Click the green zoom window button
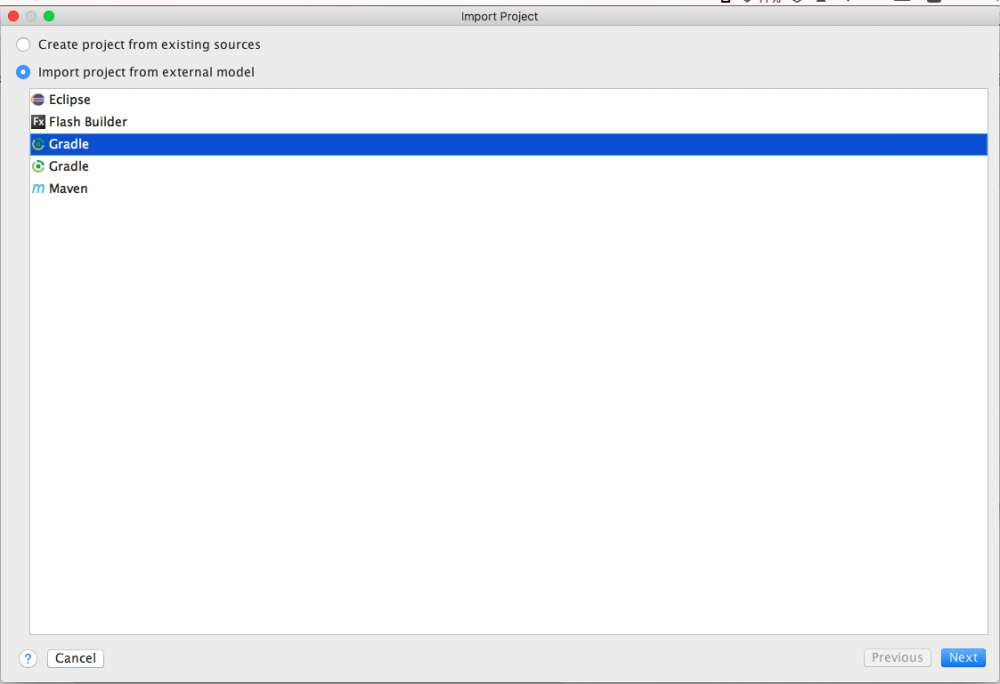 (49, 16)
